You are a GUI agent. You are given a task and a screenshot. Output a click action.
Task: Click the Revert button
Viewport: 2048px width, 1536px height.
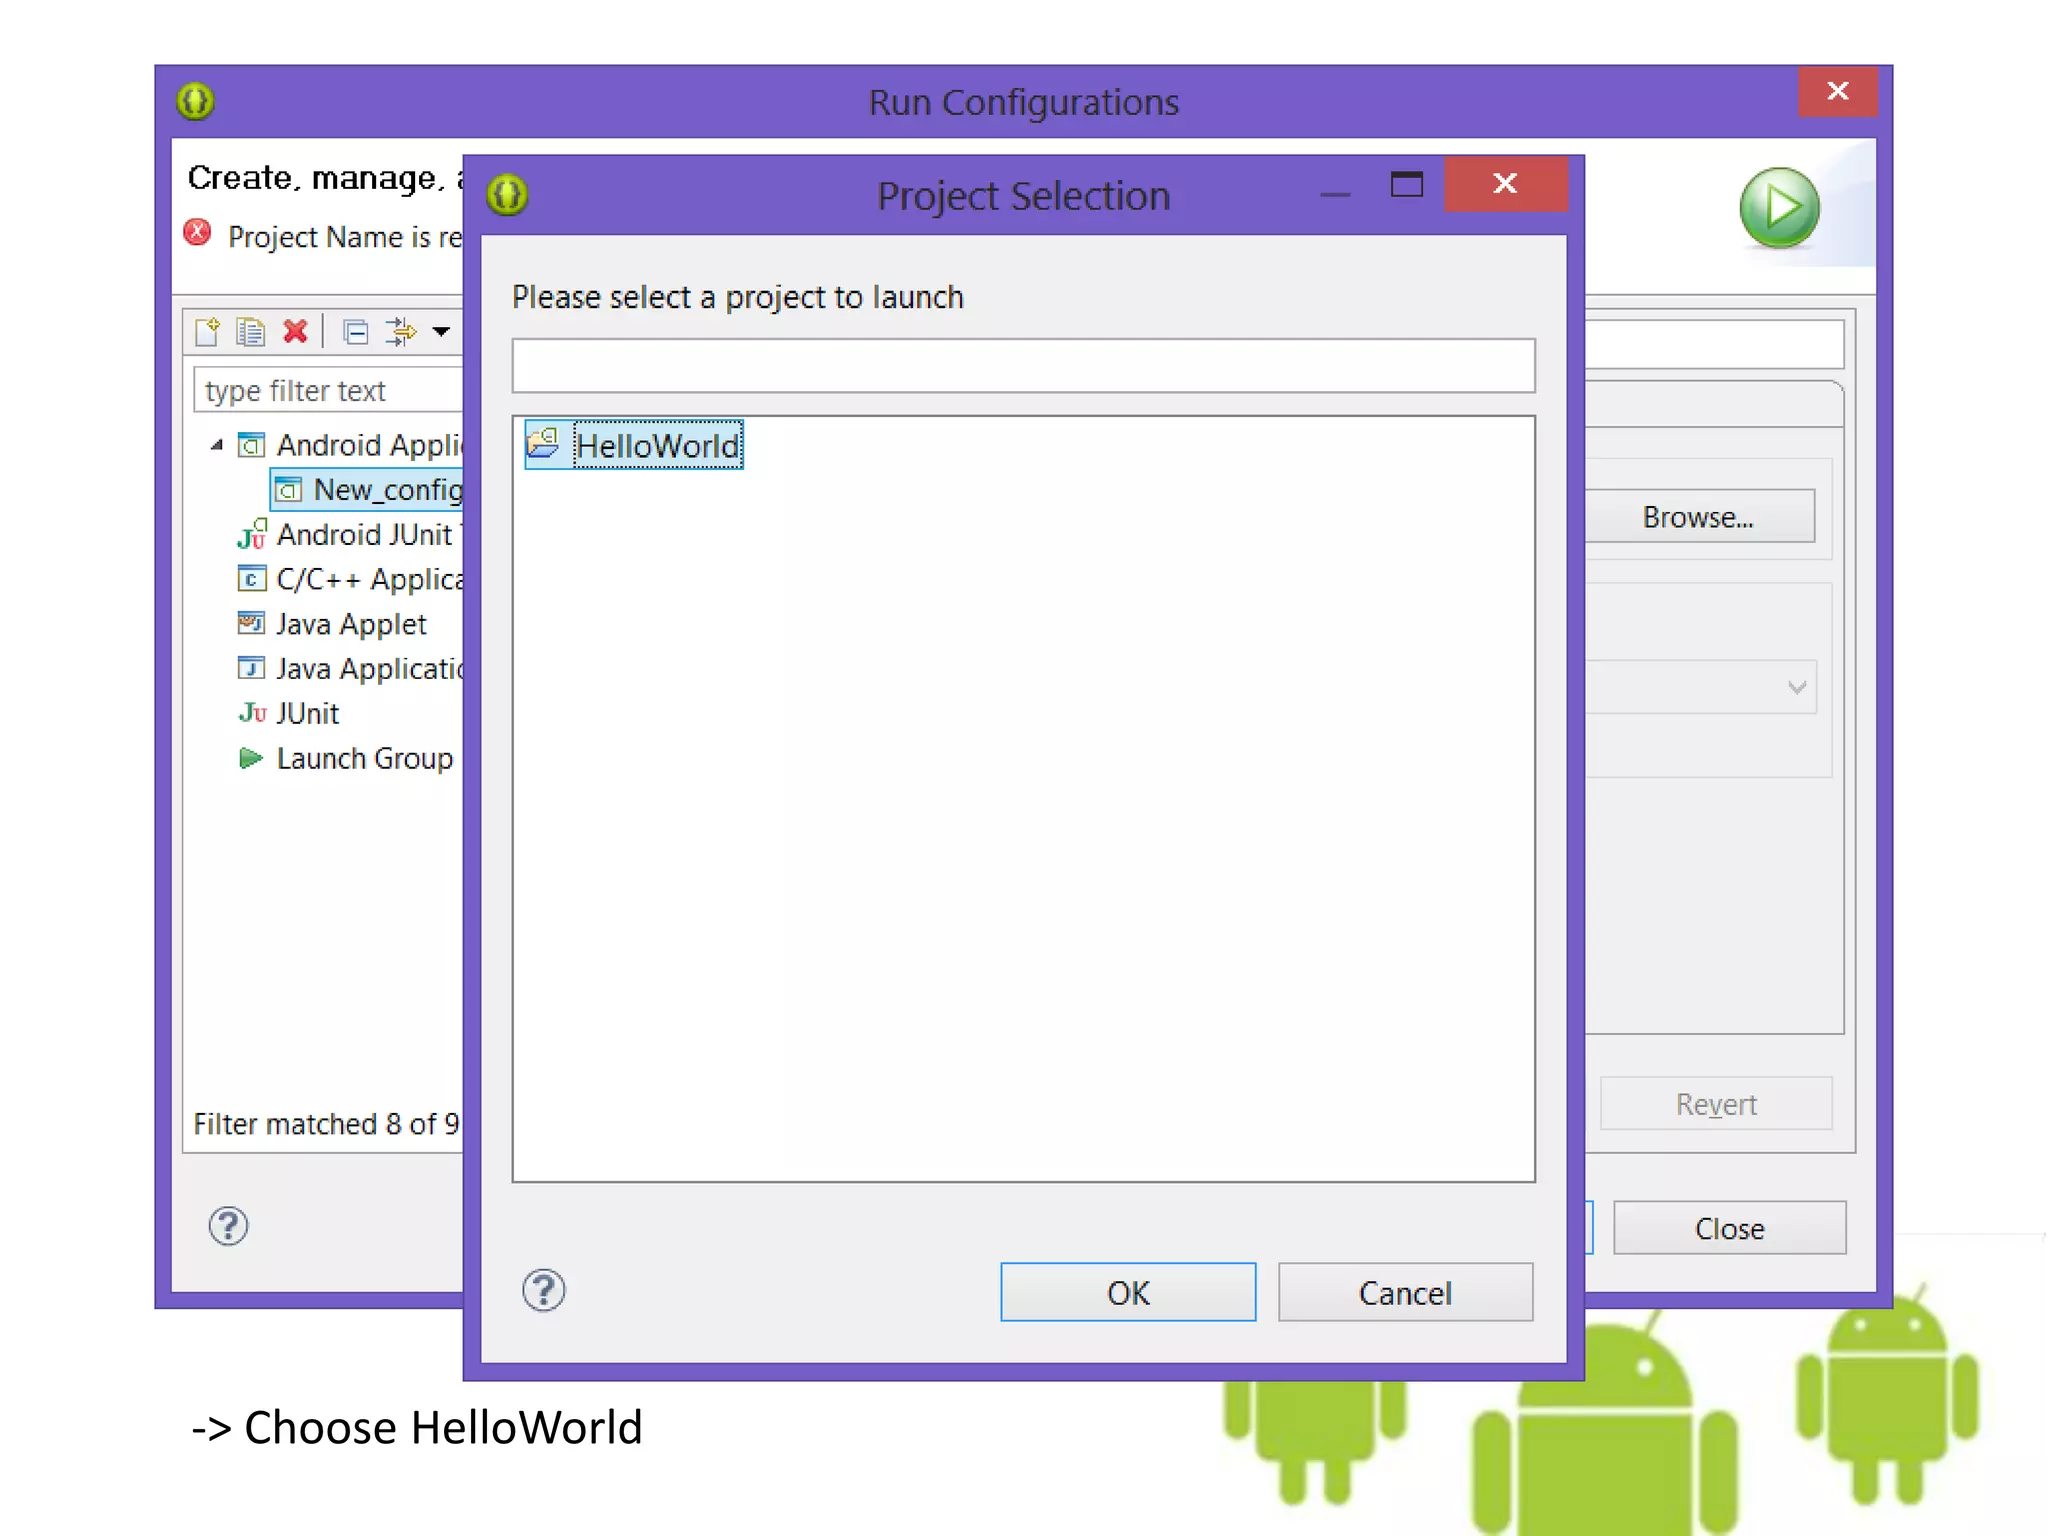[1716, 1103]
